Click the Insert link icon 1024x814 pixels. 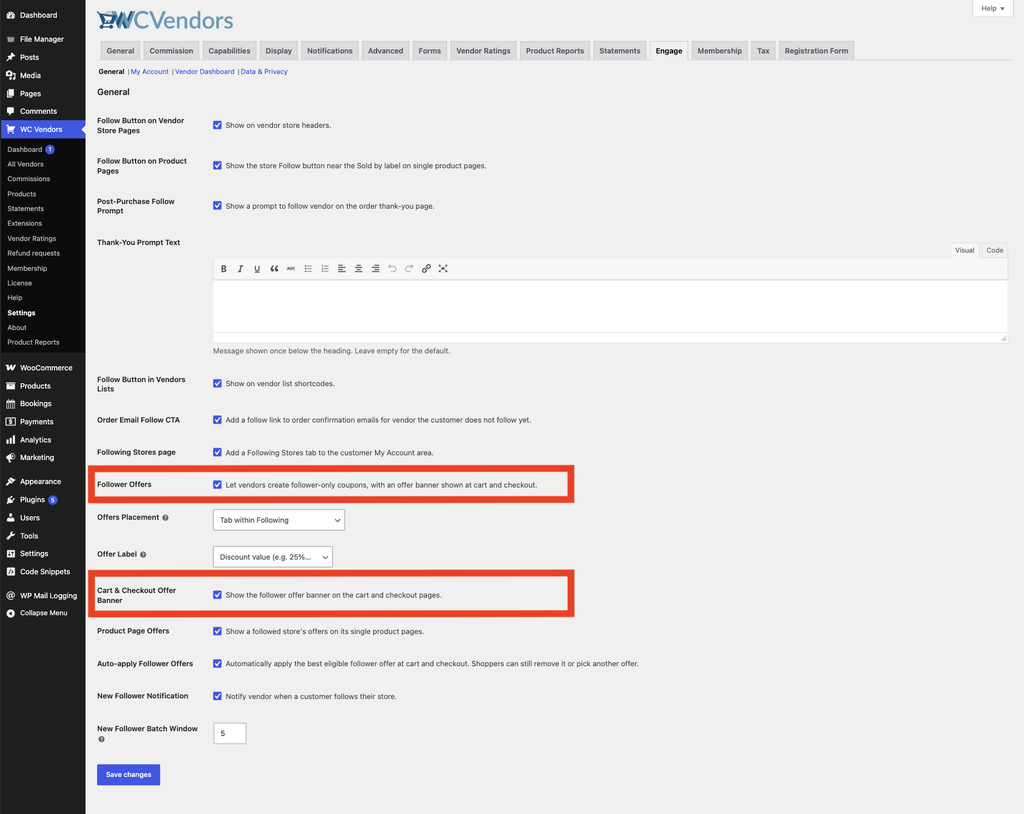point(426,269)
